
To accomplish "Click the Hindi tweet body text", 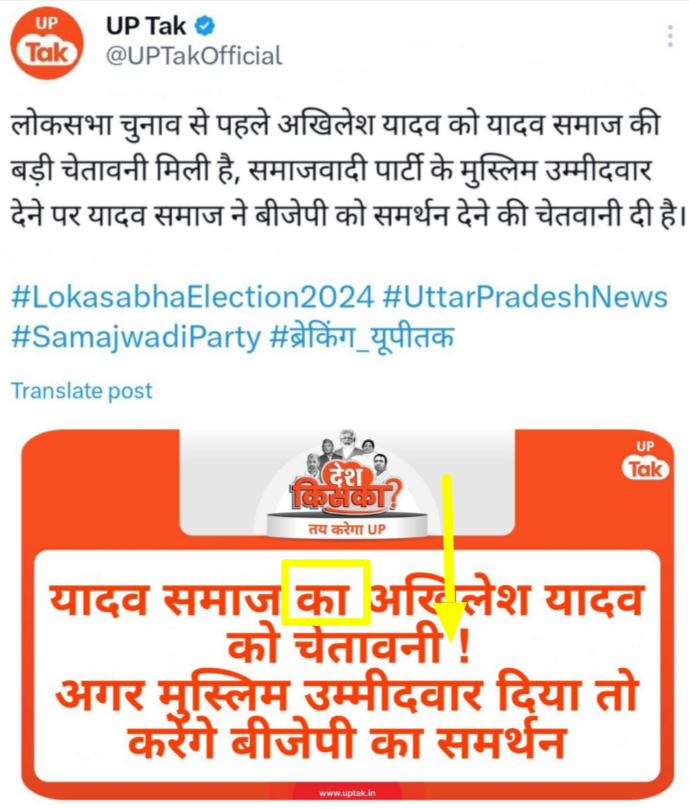I will pos(348,170).
